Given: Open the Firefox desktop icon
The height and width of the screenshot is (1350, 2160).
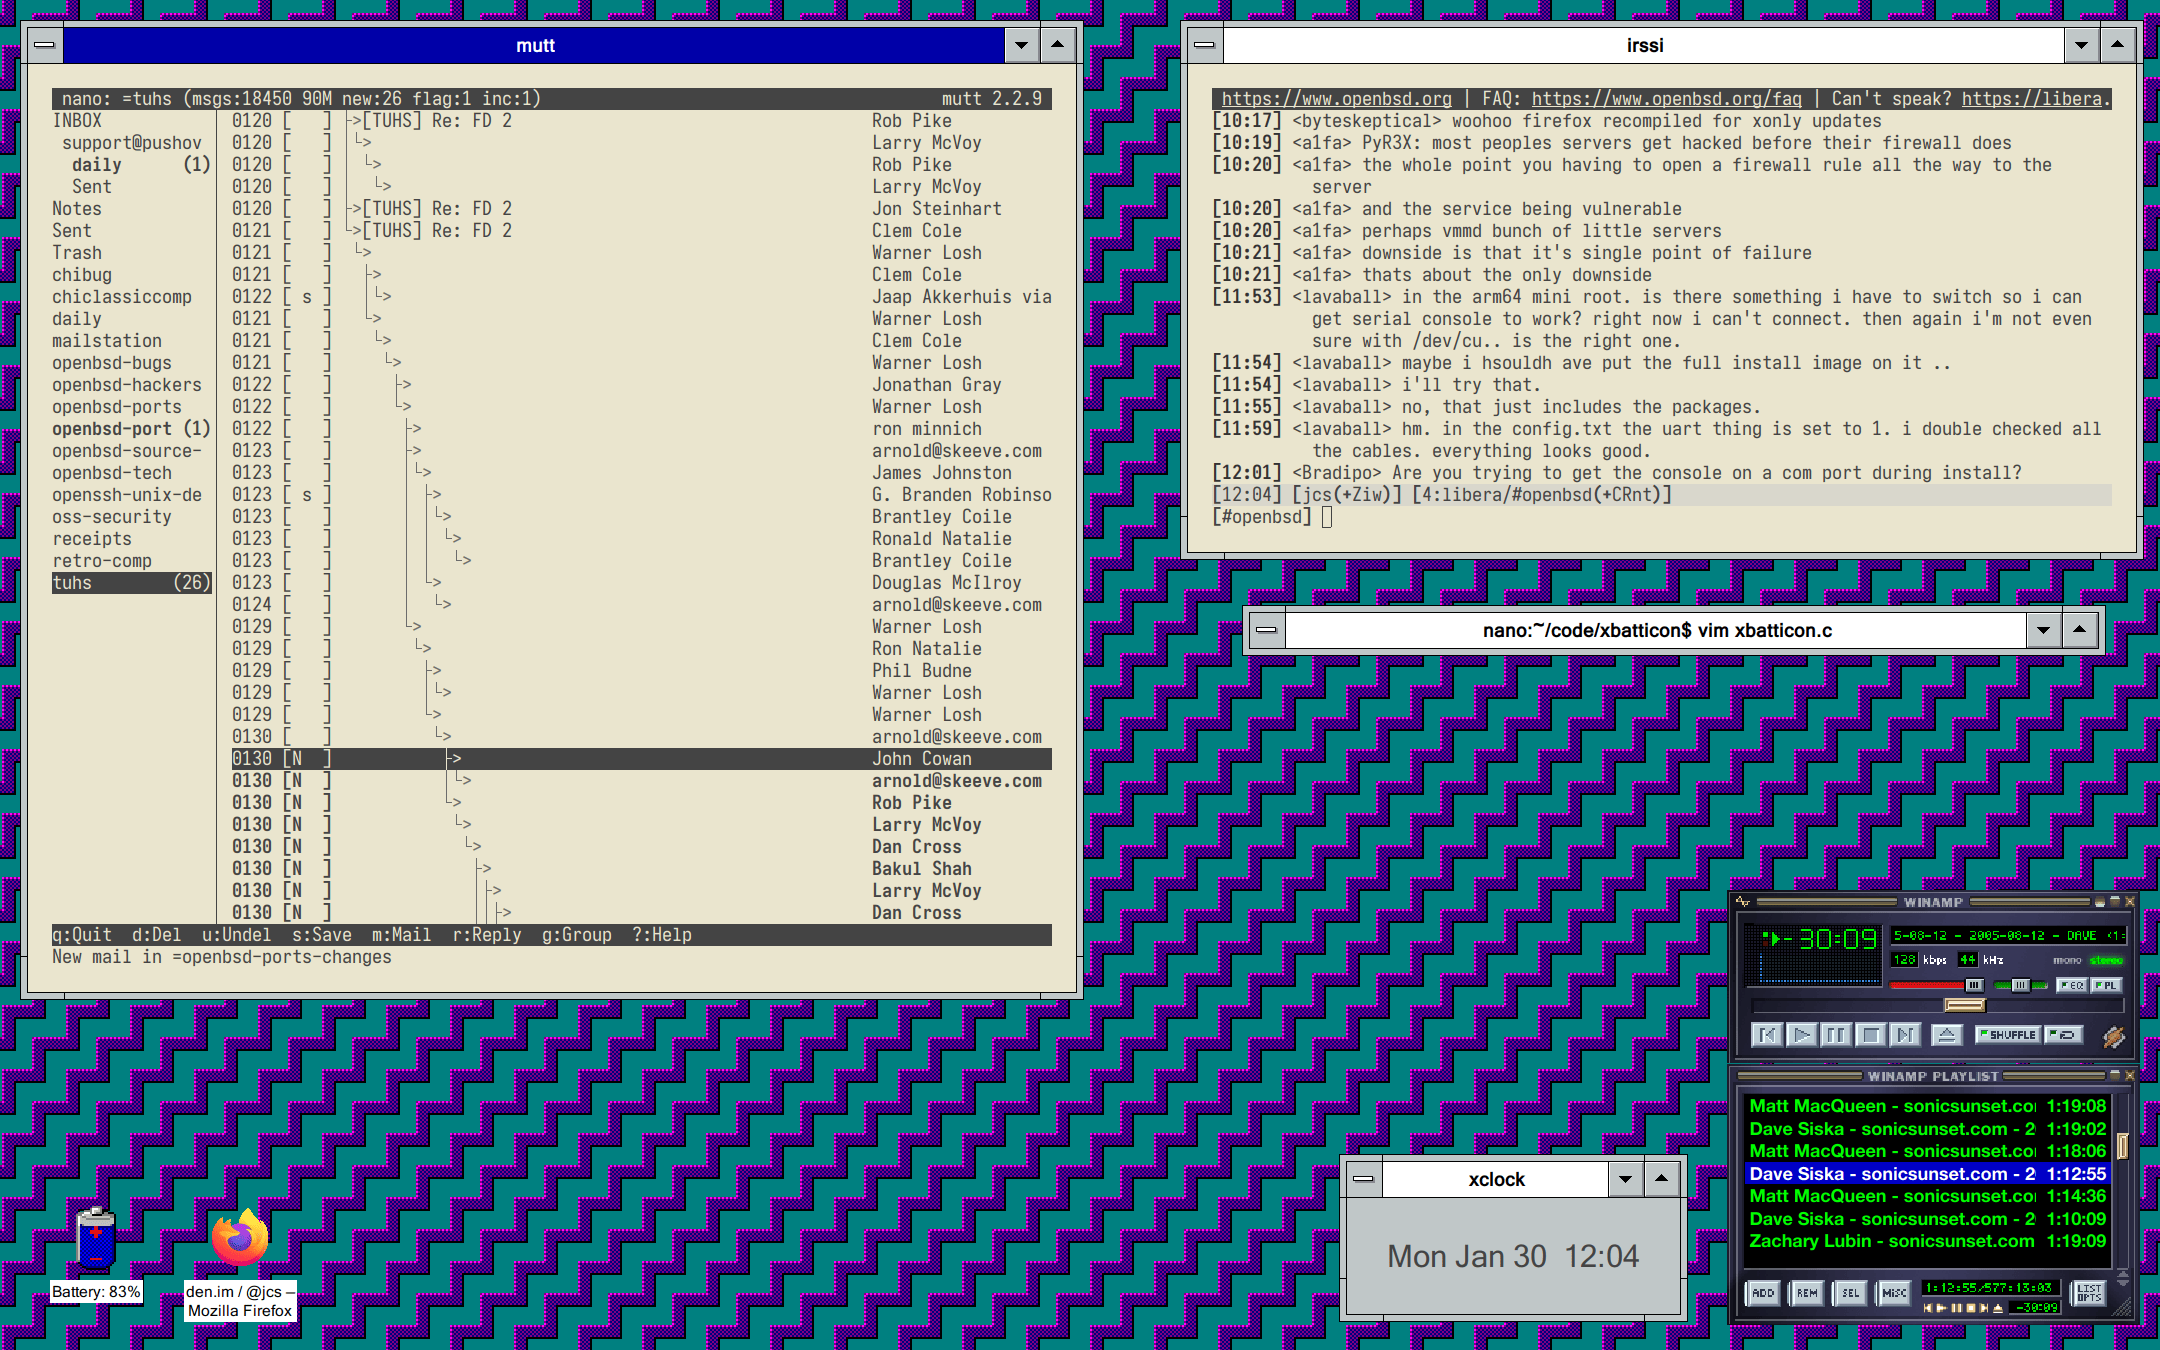Looking at the screenshot, I should tap(240, 1238).
